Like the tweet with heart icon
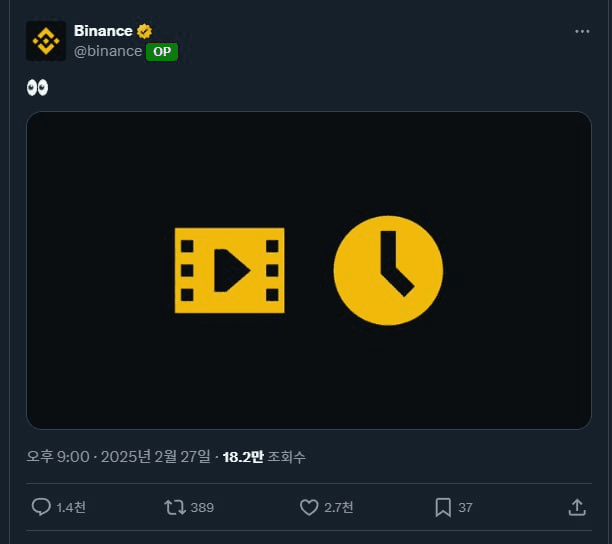 point(309,507)
